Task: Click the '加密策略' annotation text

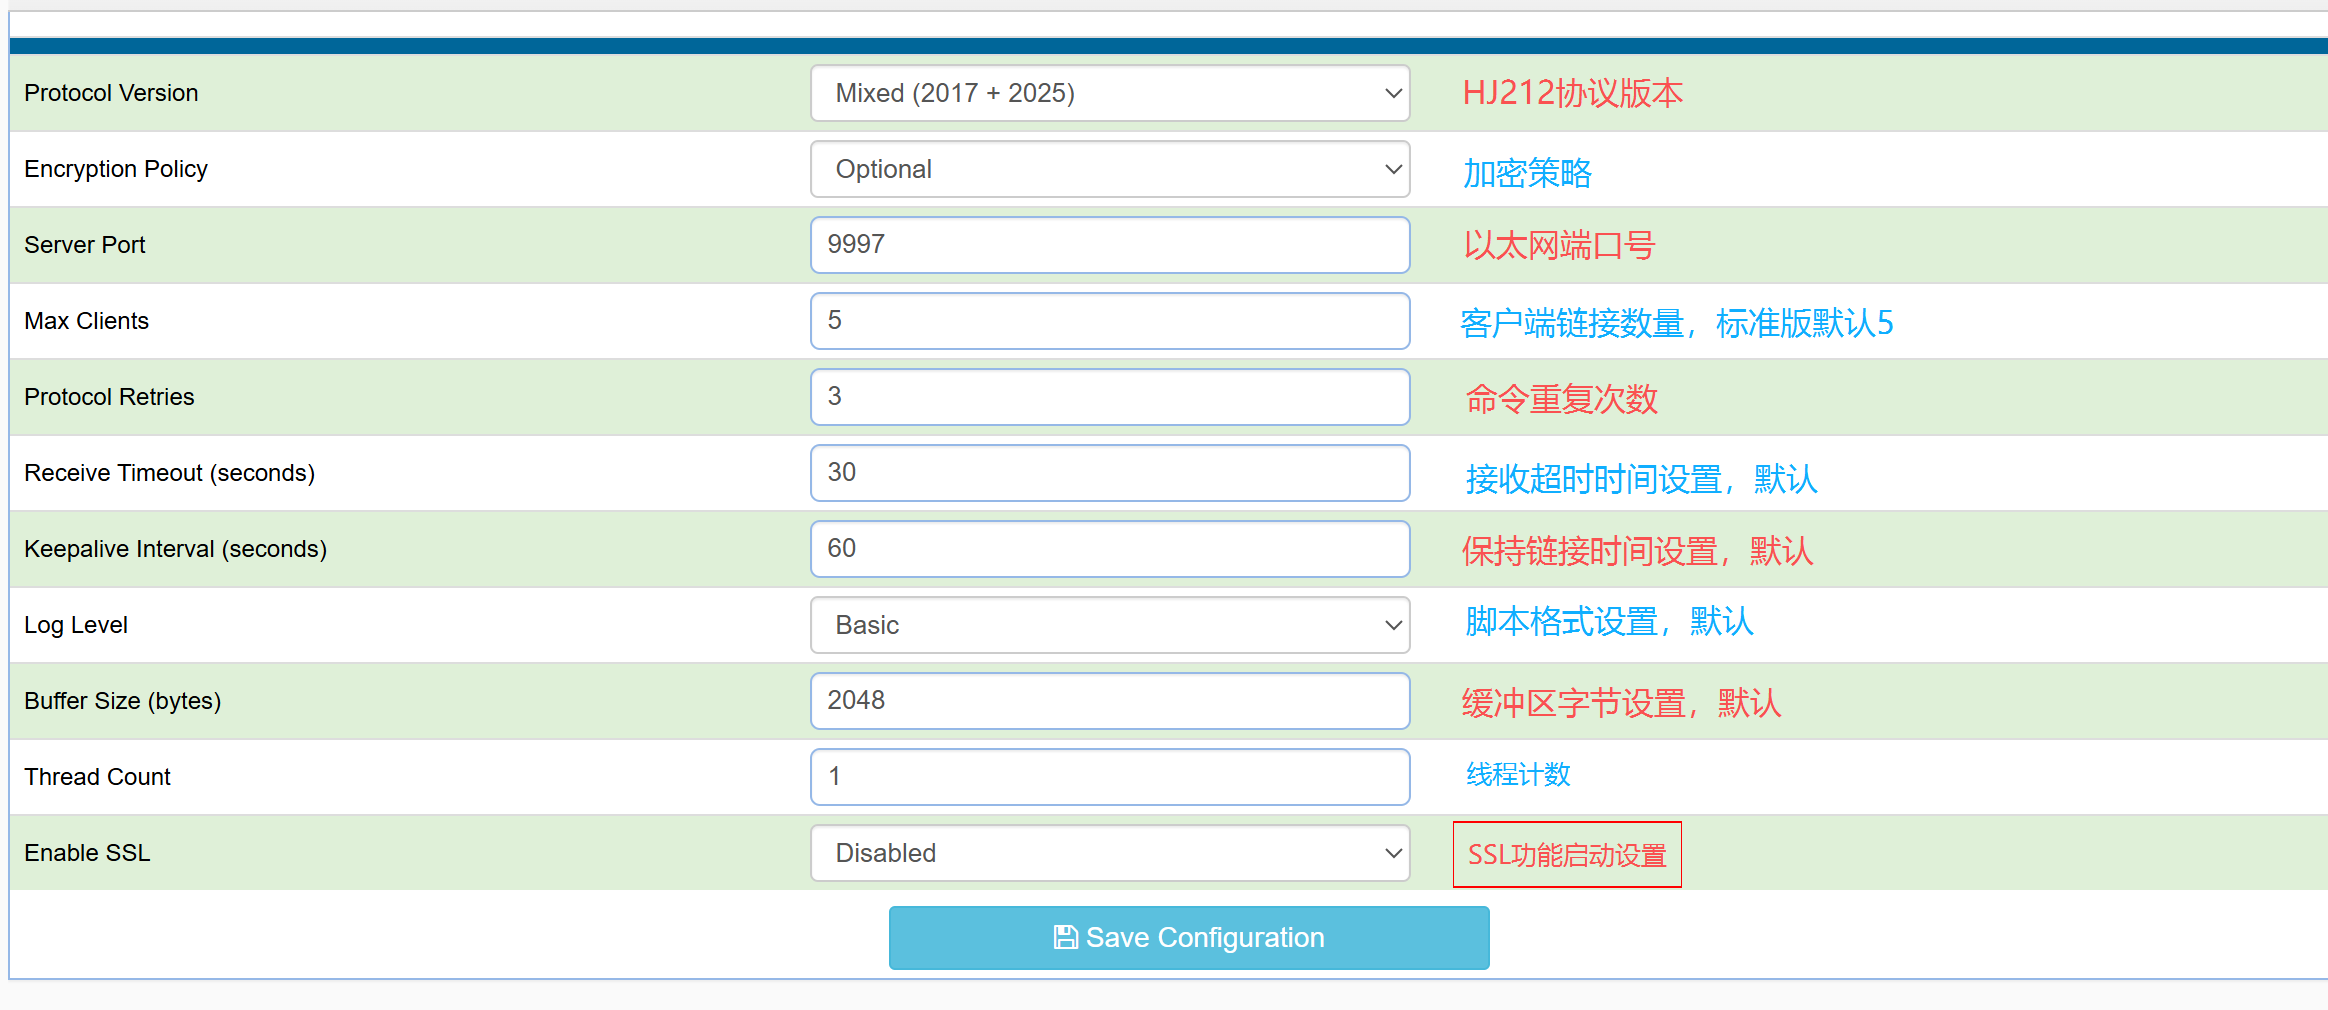Action: (x=1527, y=173)
